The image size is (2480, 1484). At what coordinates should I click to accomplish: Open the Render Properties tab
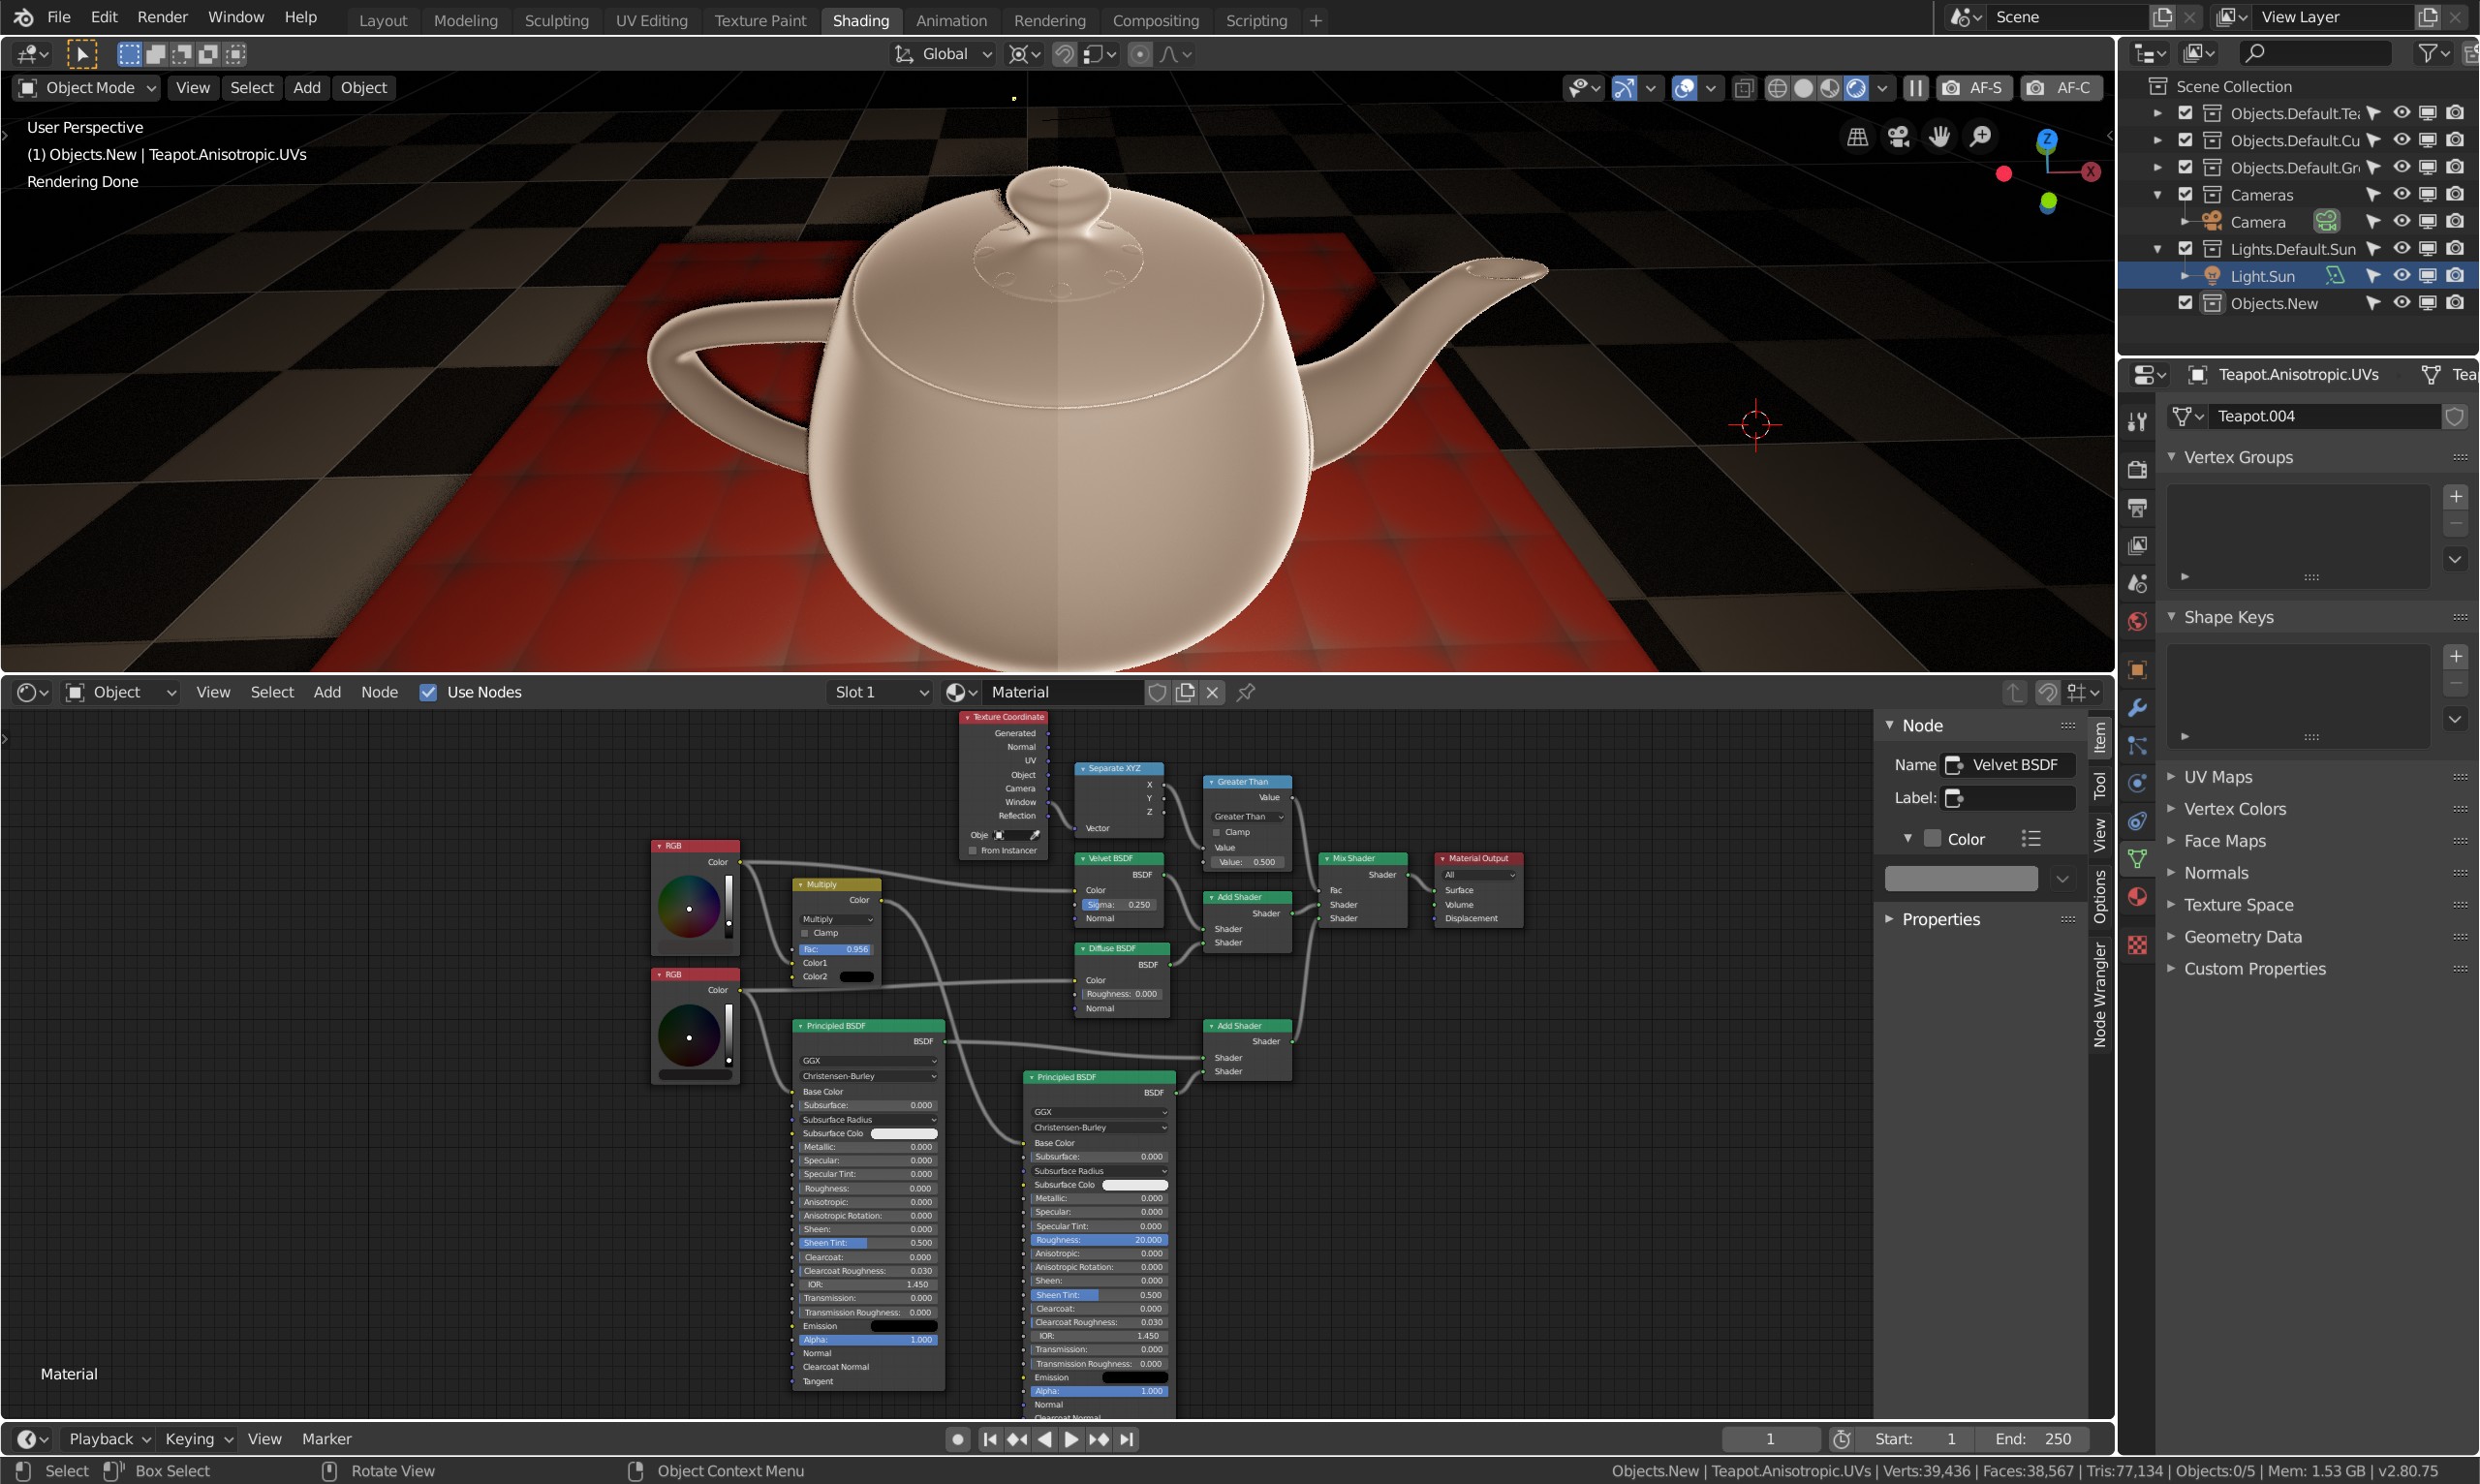click(x=2137, y=467)
